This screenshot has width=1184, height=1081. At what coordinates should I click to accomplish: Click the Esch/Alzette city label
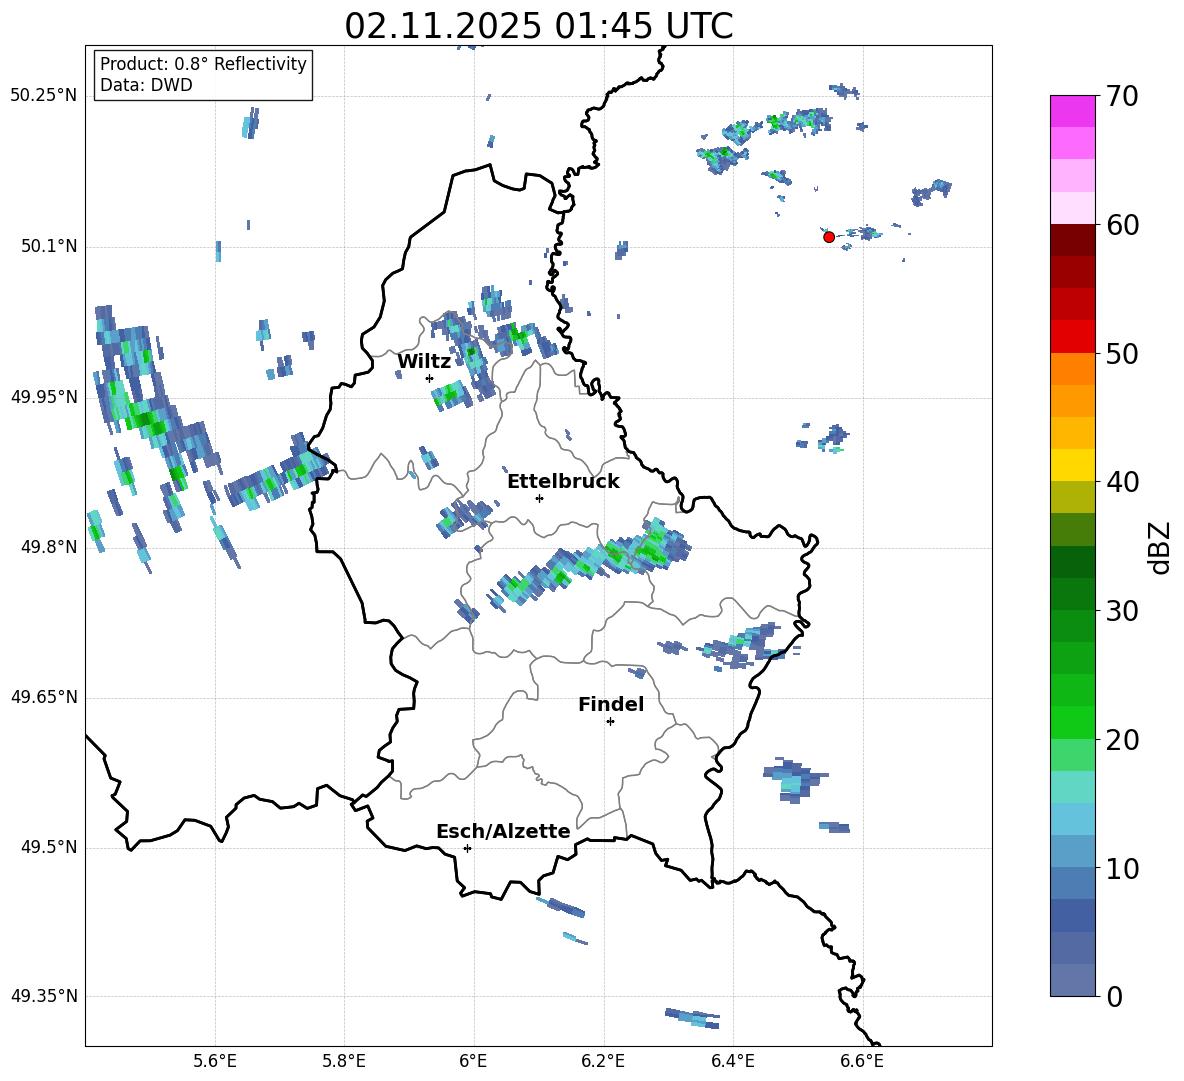point(503,832)
